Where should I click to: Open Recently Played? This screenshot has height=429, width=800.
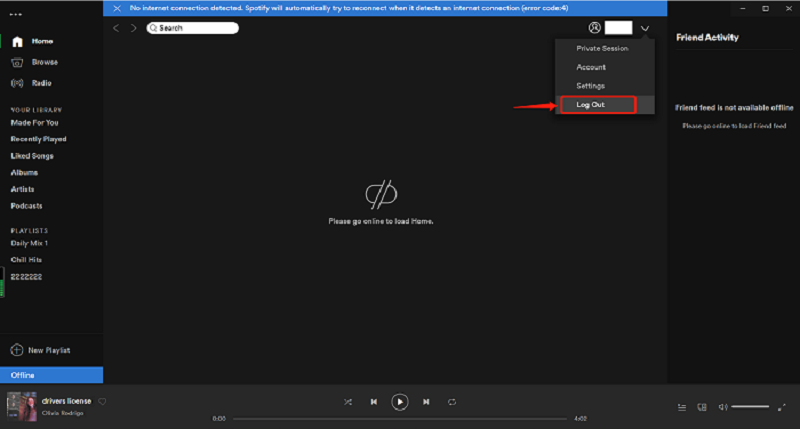pos(39,139)
